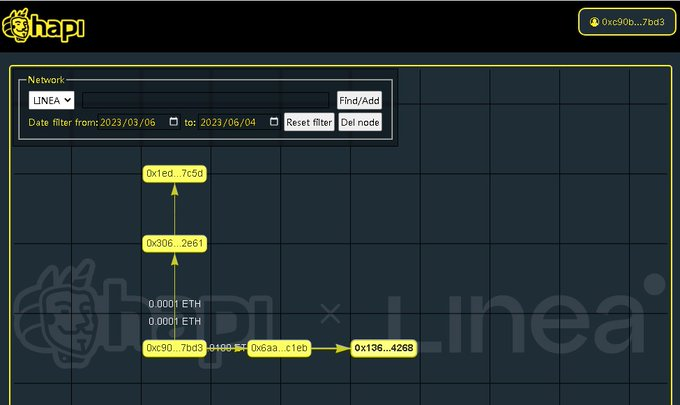Click the Del node button
Viewport: 680px width, 405px height.
pos(360,122)
